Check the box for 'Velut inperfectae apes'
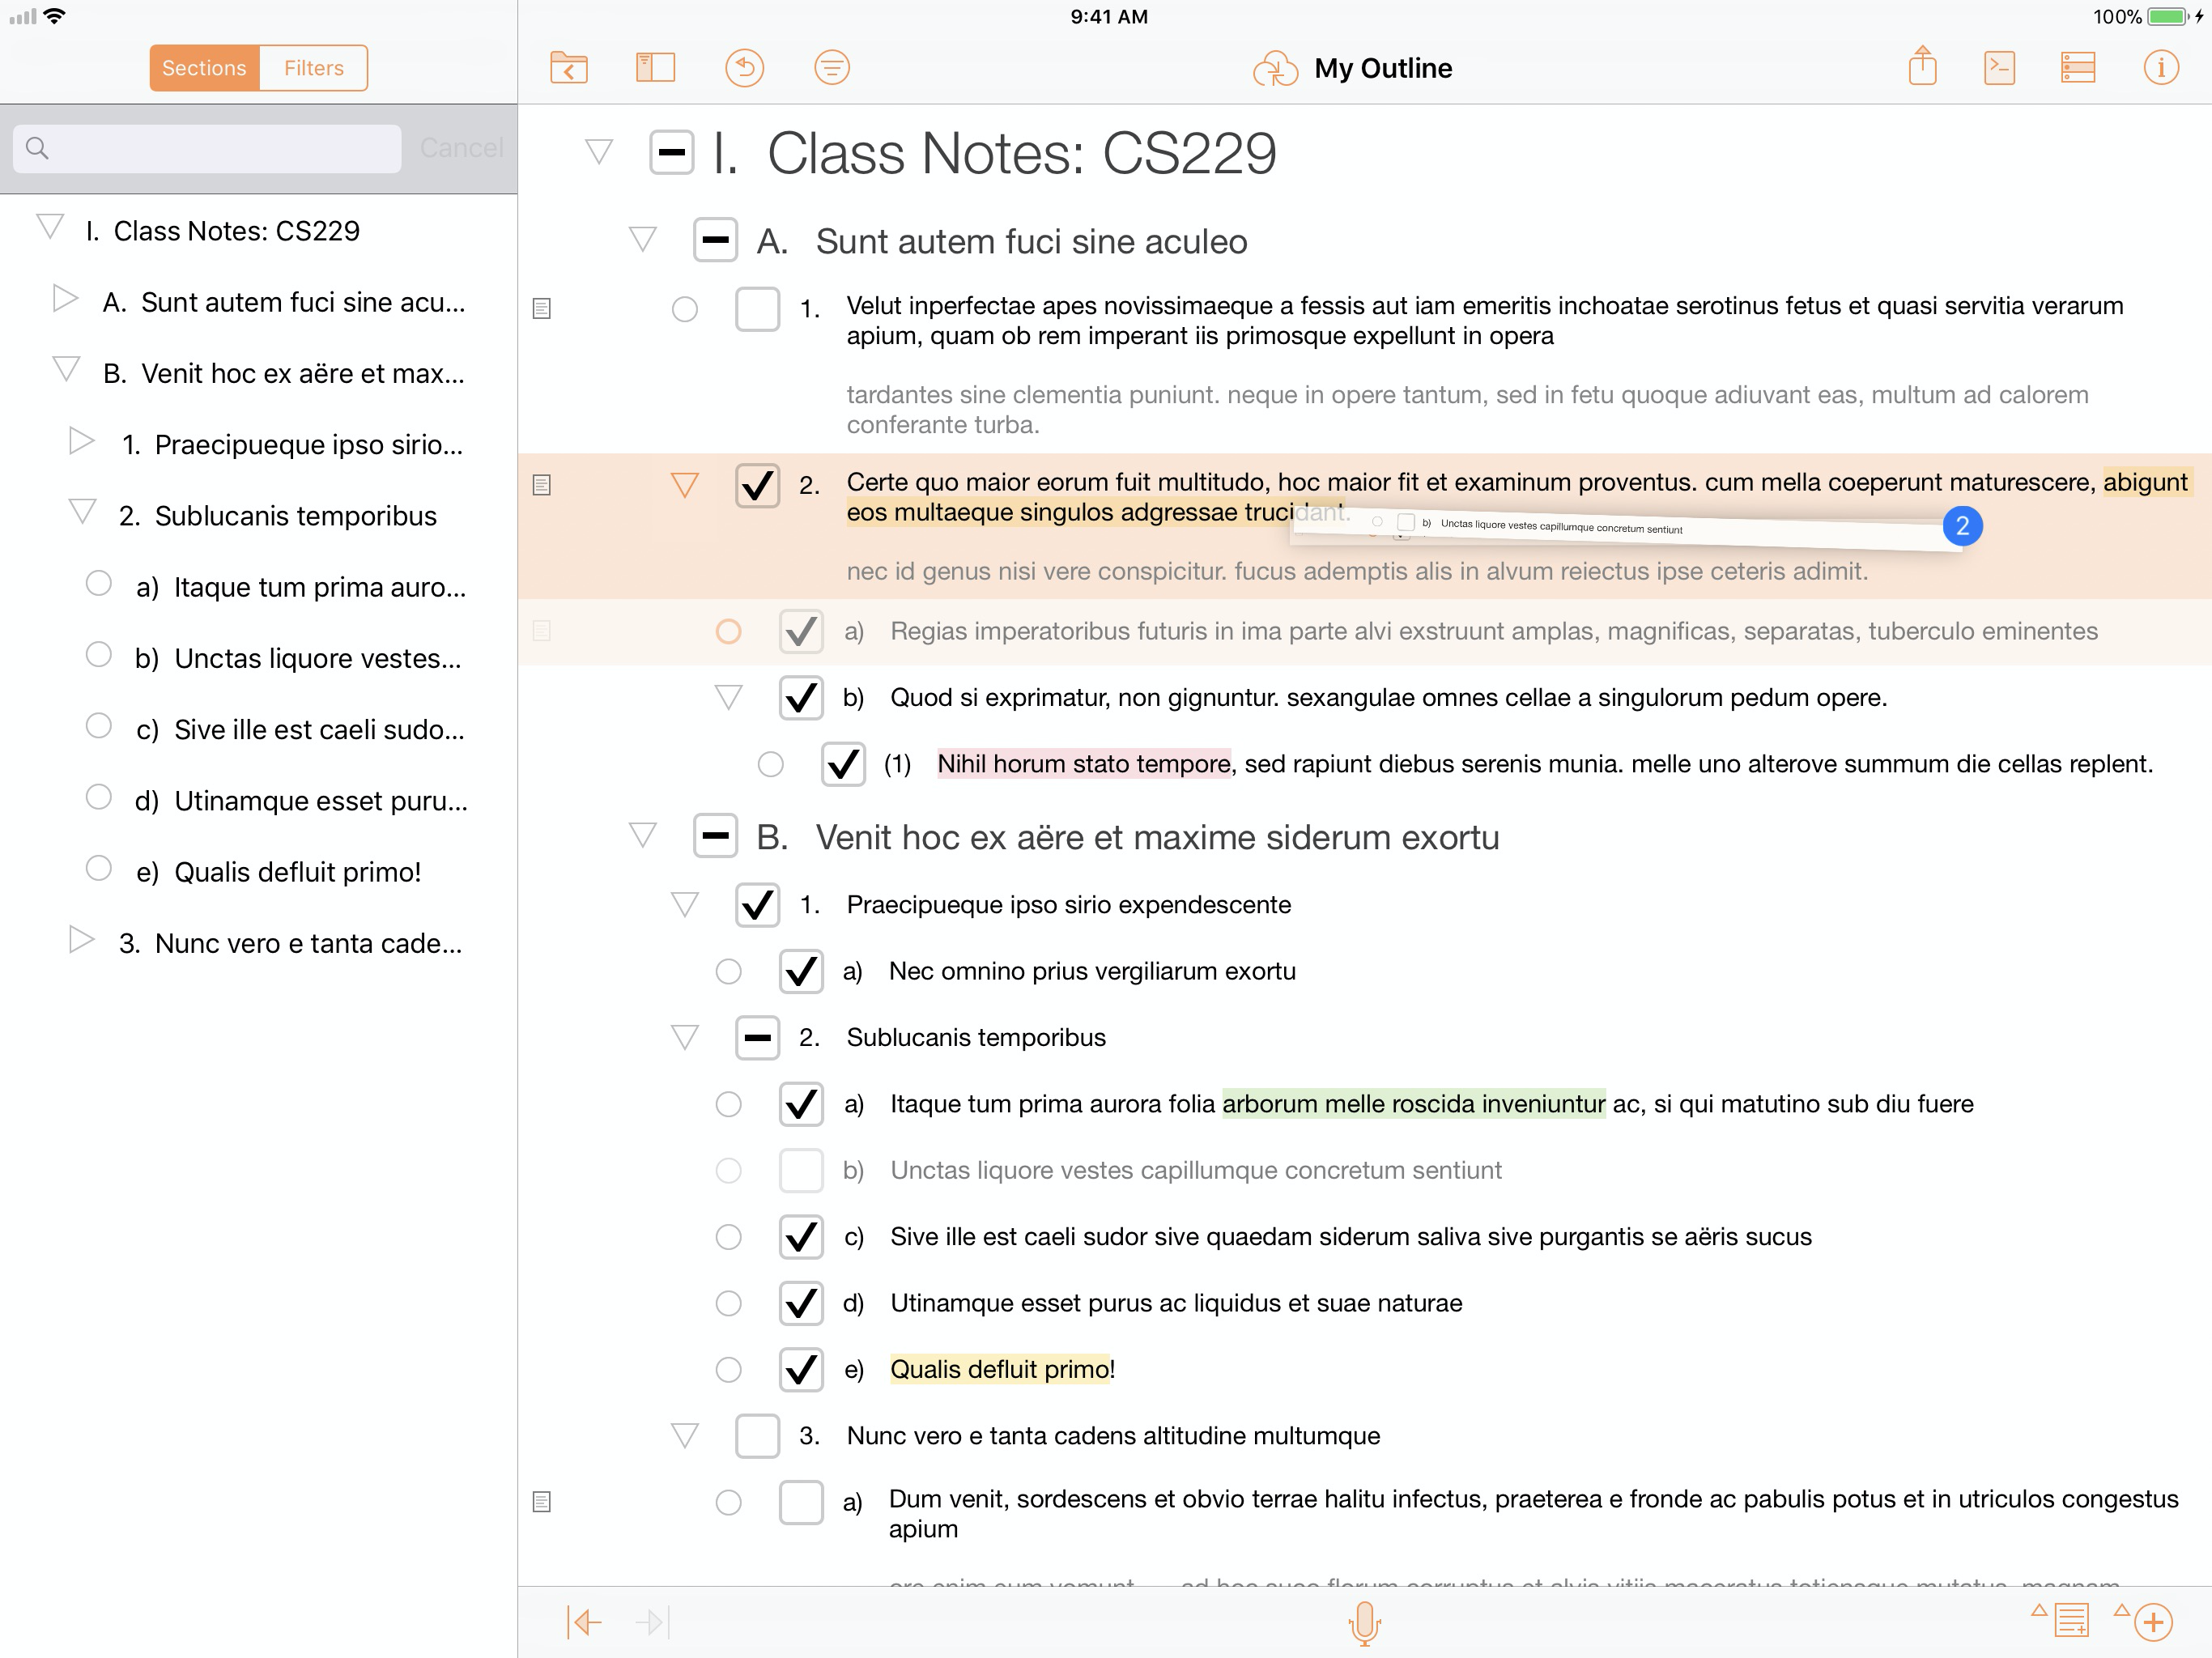The width and height of the screenshot is (2212, 1658). coord(757,309)
